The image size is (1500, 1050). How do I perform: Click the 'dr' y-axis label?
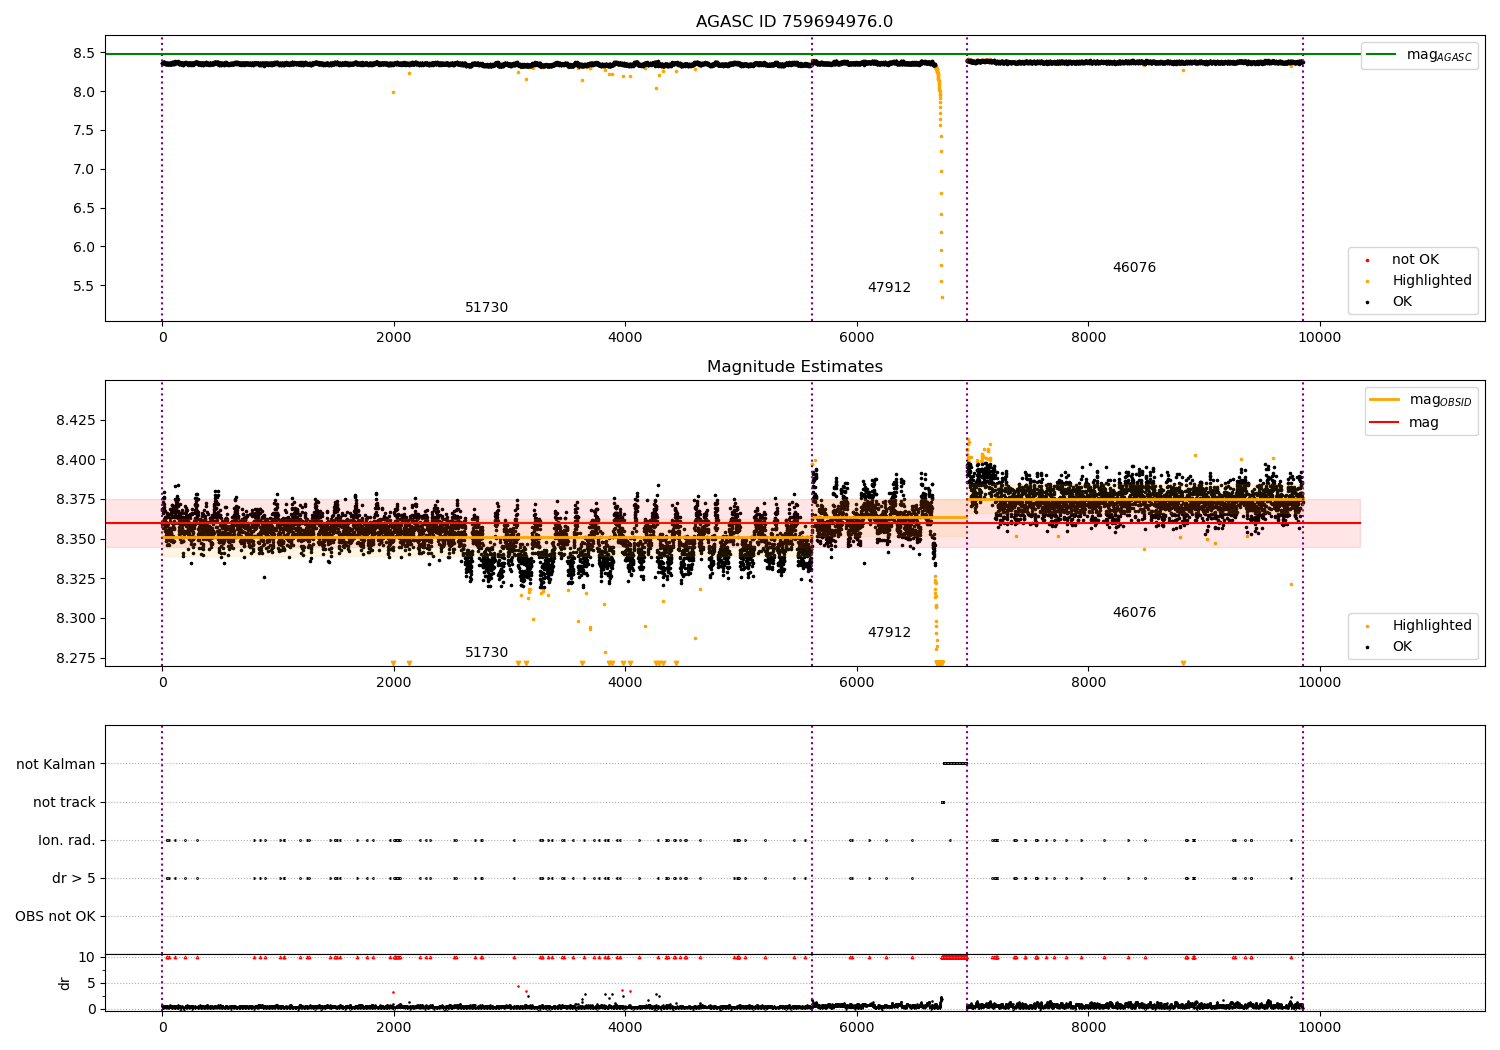point(65,983)
